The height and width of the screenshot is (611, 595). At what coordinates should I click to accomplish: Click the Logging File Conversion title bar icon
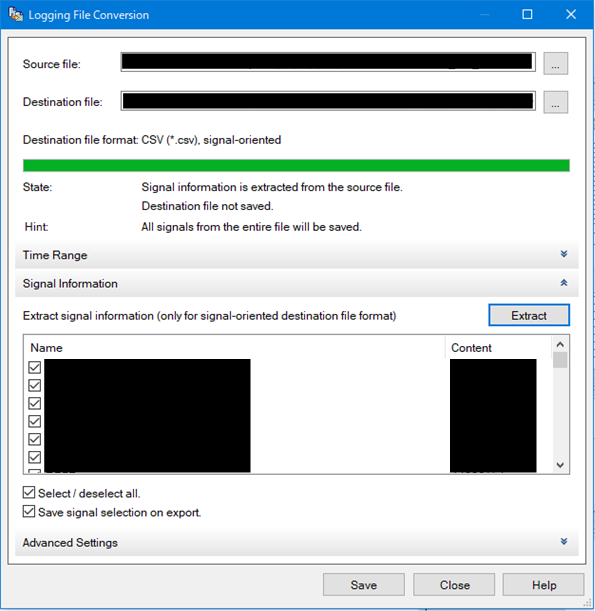point(16,14)
